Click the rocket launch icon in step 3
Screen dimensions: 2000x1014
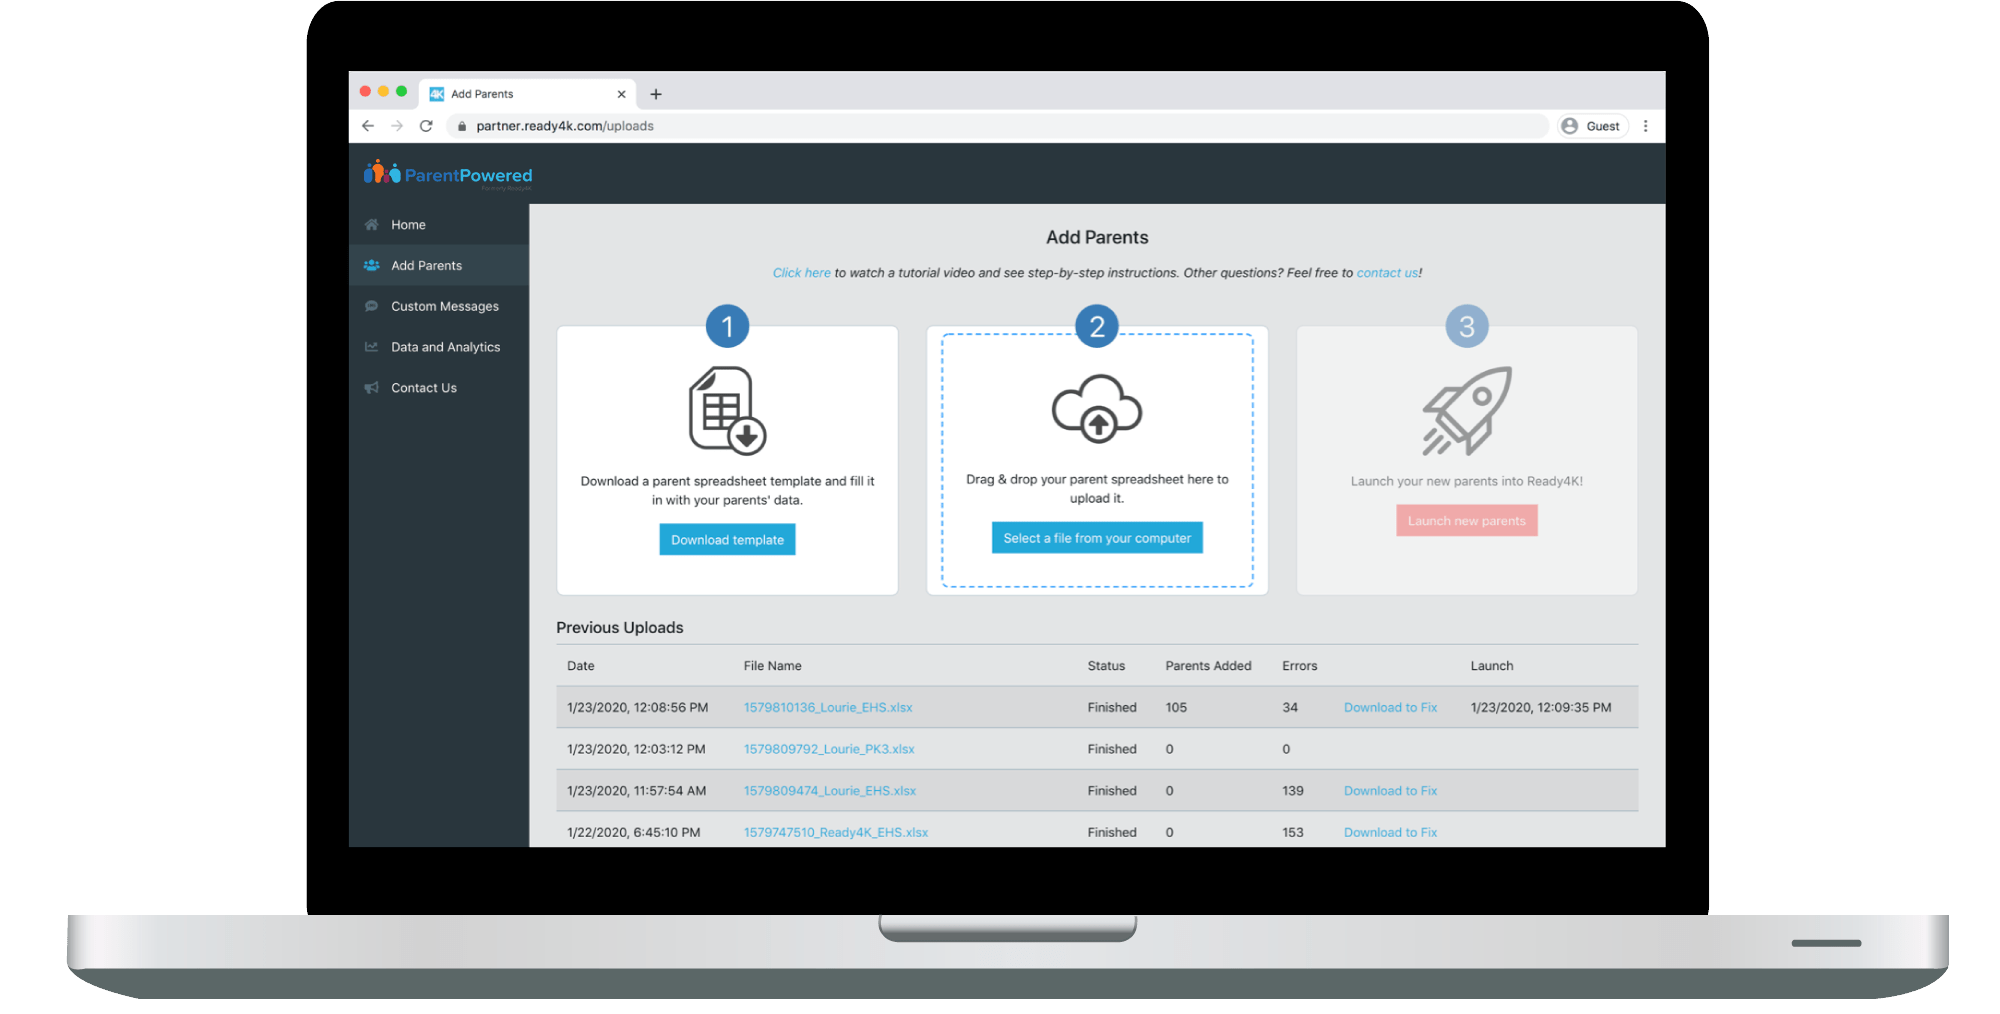(x=1467, y=411)
